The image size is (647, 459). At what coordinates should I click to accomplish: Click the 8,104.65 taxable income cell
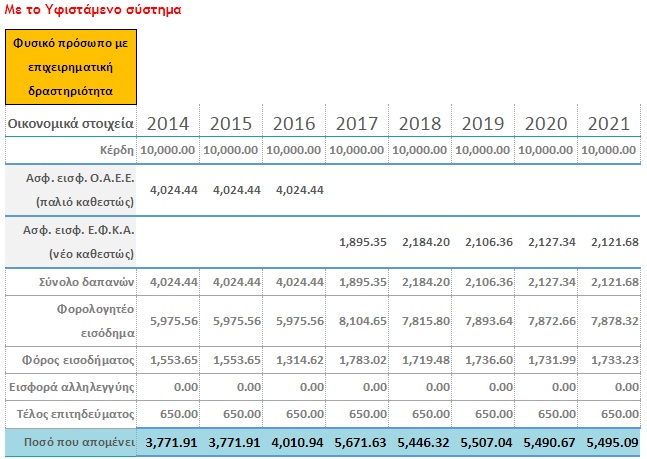pos(363,321)
